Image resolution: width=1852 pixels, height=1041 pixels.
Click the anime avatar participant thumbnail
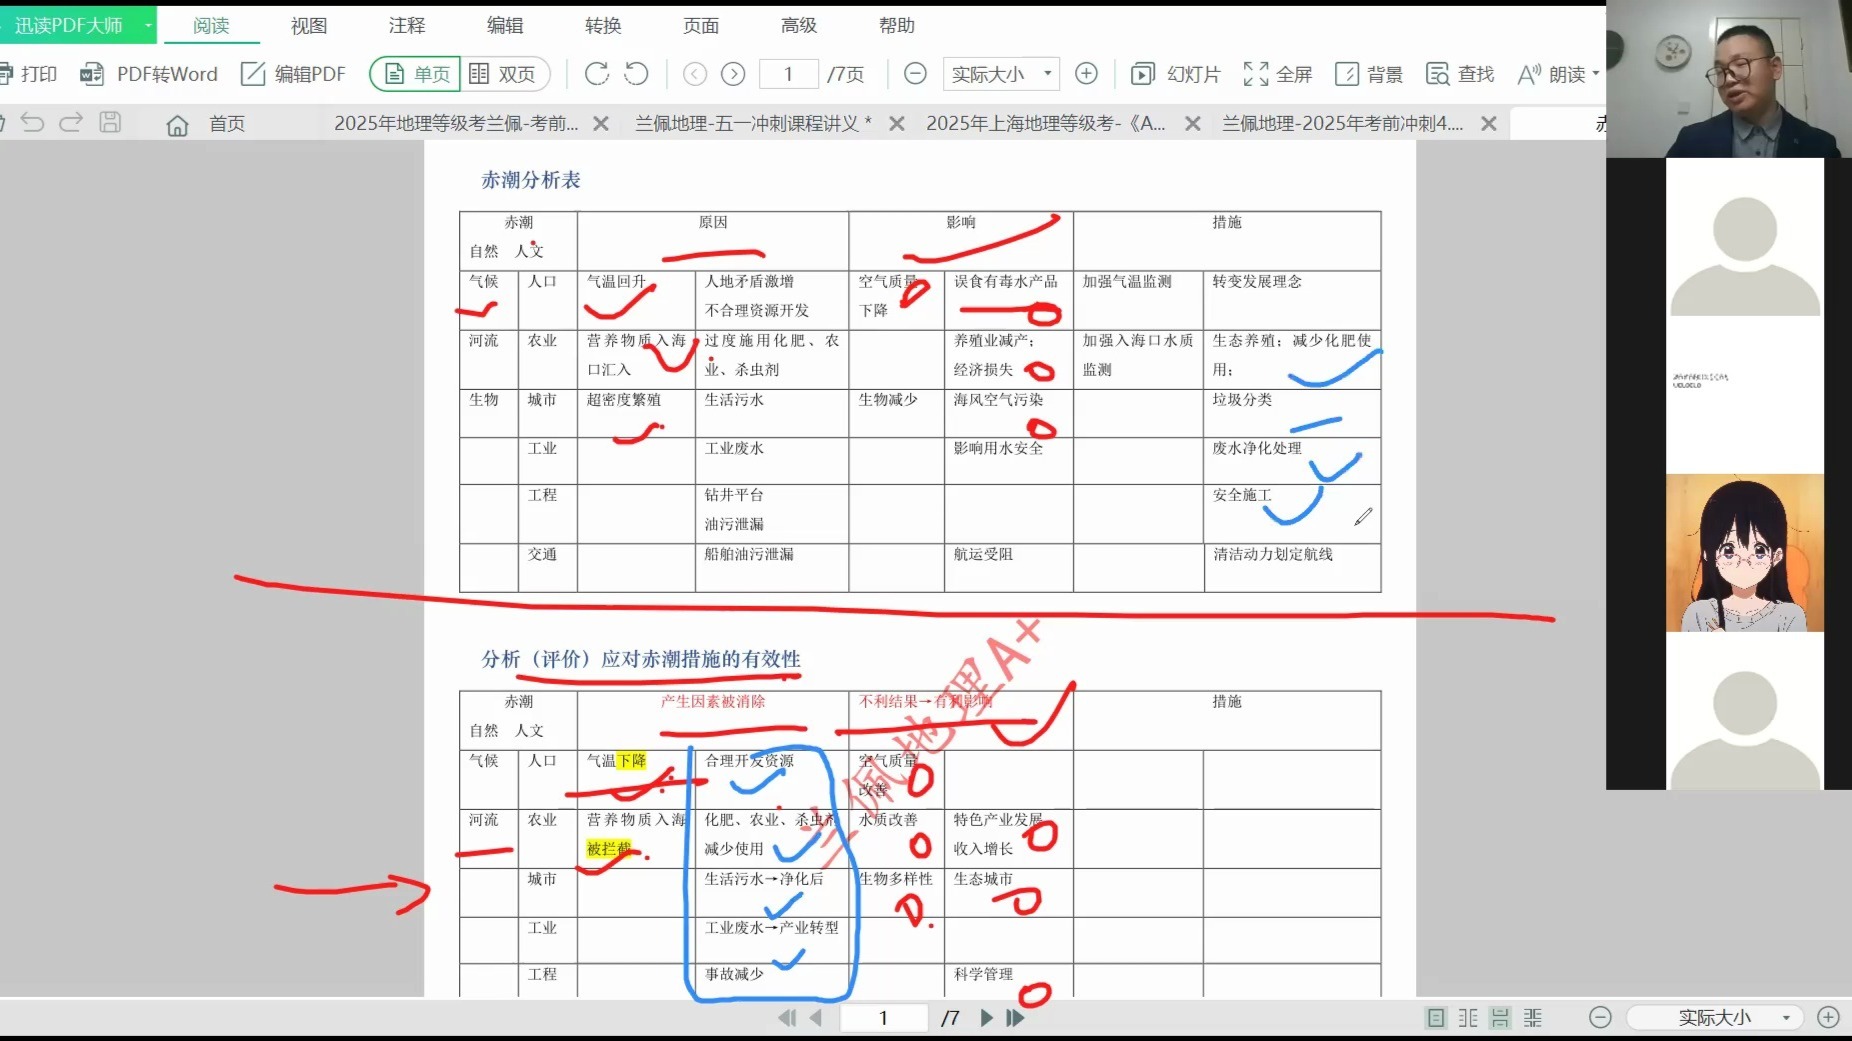1745,553
